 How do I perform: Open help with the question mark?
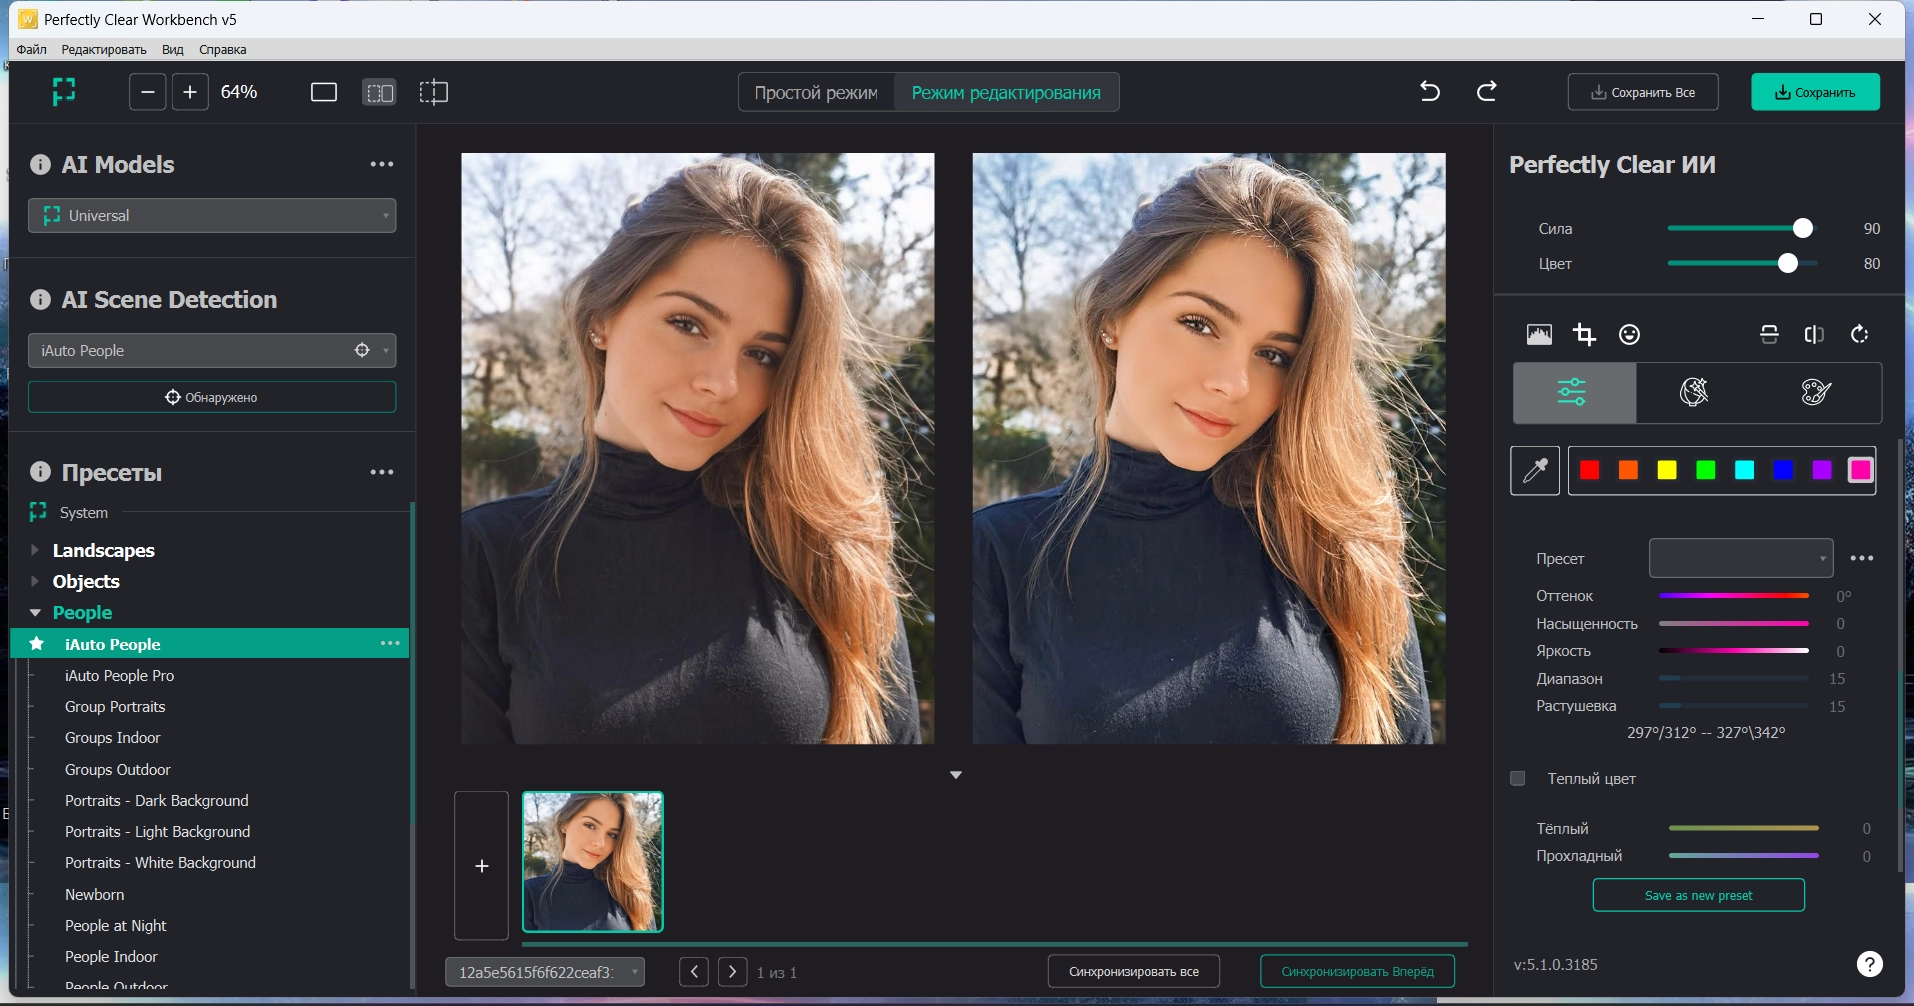(1870, 964)
